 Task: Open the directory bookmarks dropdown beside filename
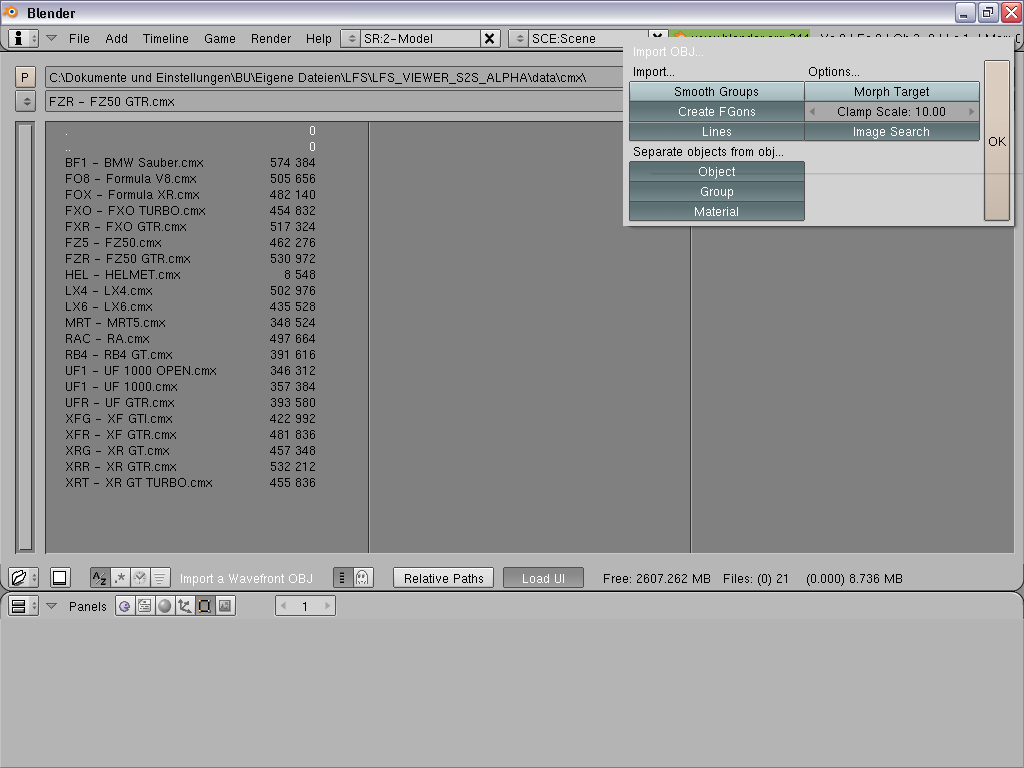click(x=25, y=101)
